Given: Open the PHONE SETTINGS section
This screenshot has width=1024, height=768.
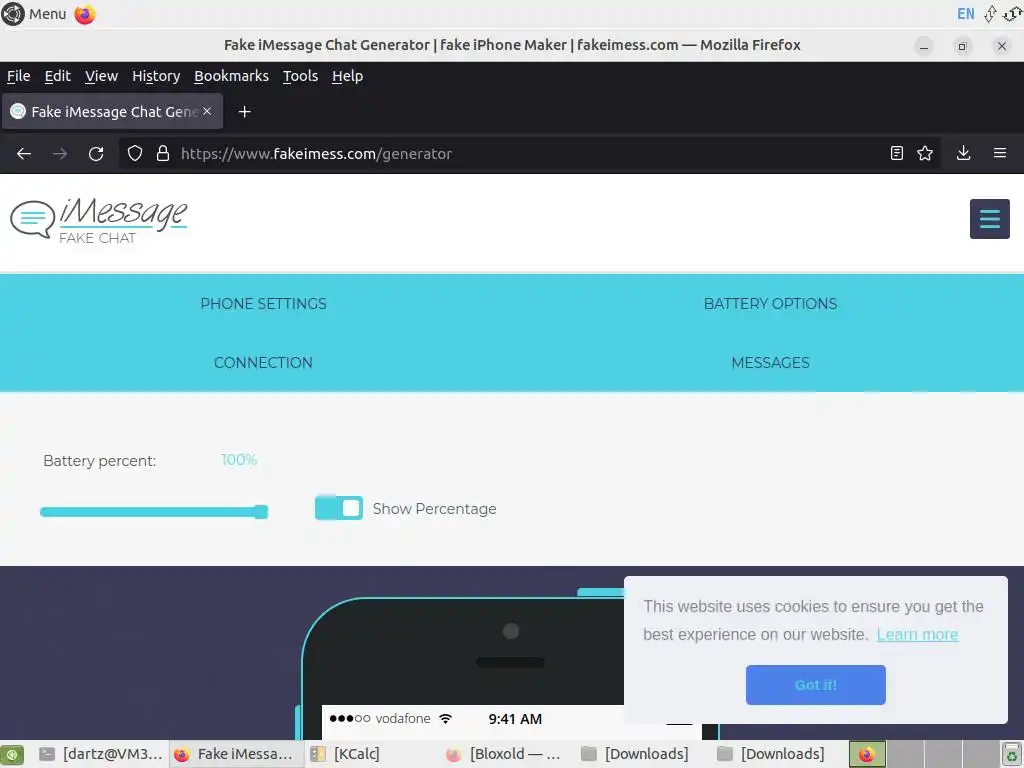Looking at the screenshot, I should point(263,304).
